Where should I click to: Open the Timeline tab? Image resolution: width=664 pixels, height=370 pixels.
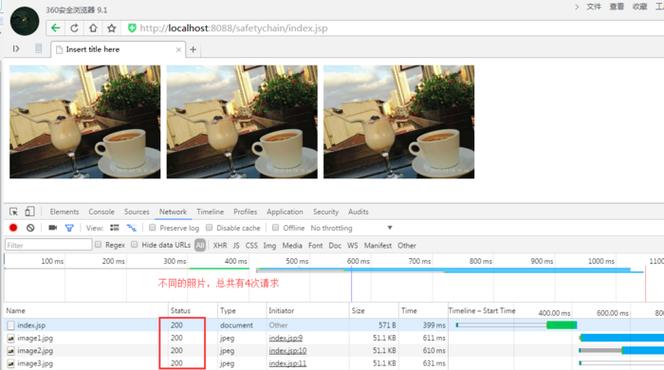tap(210, 212)
